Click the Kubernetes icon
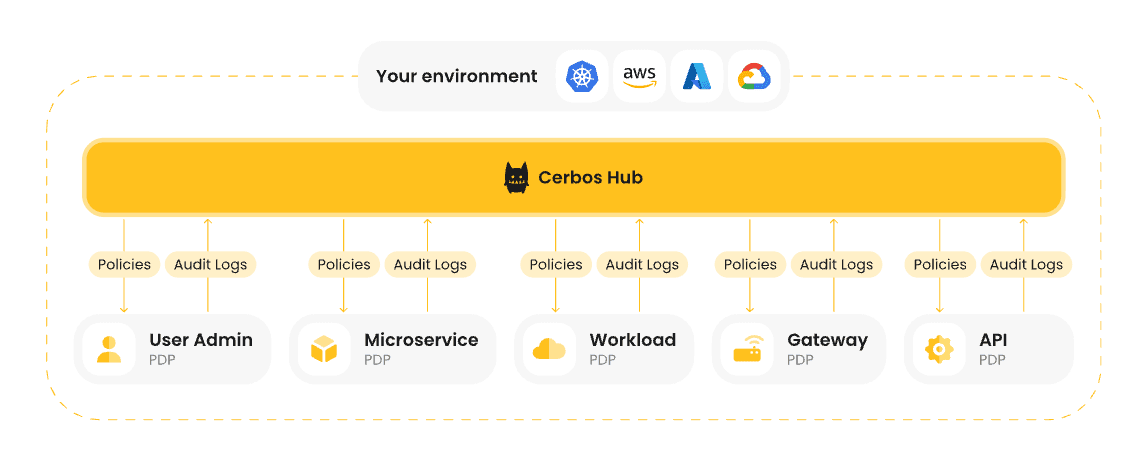 (x=582, y=76)
